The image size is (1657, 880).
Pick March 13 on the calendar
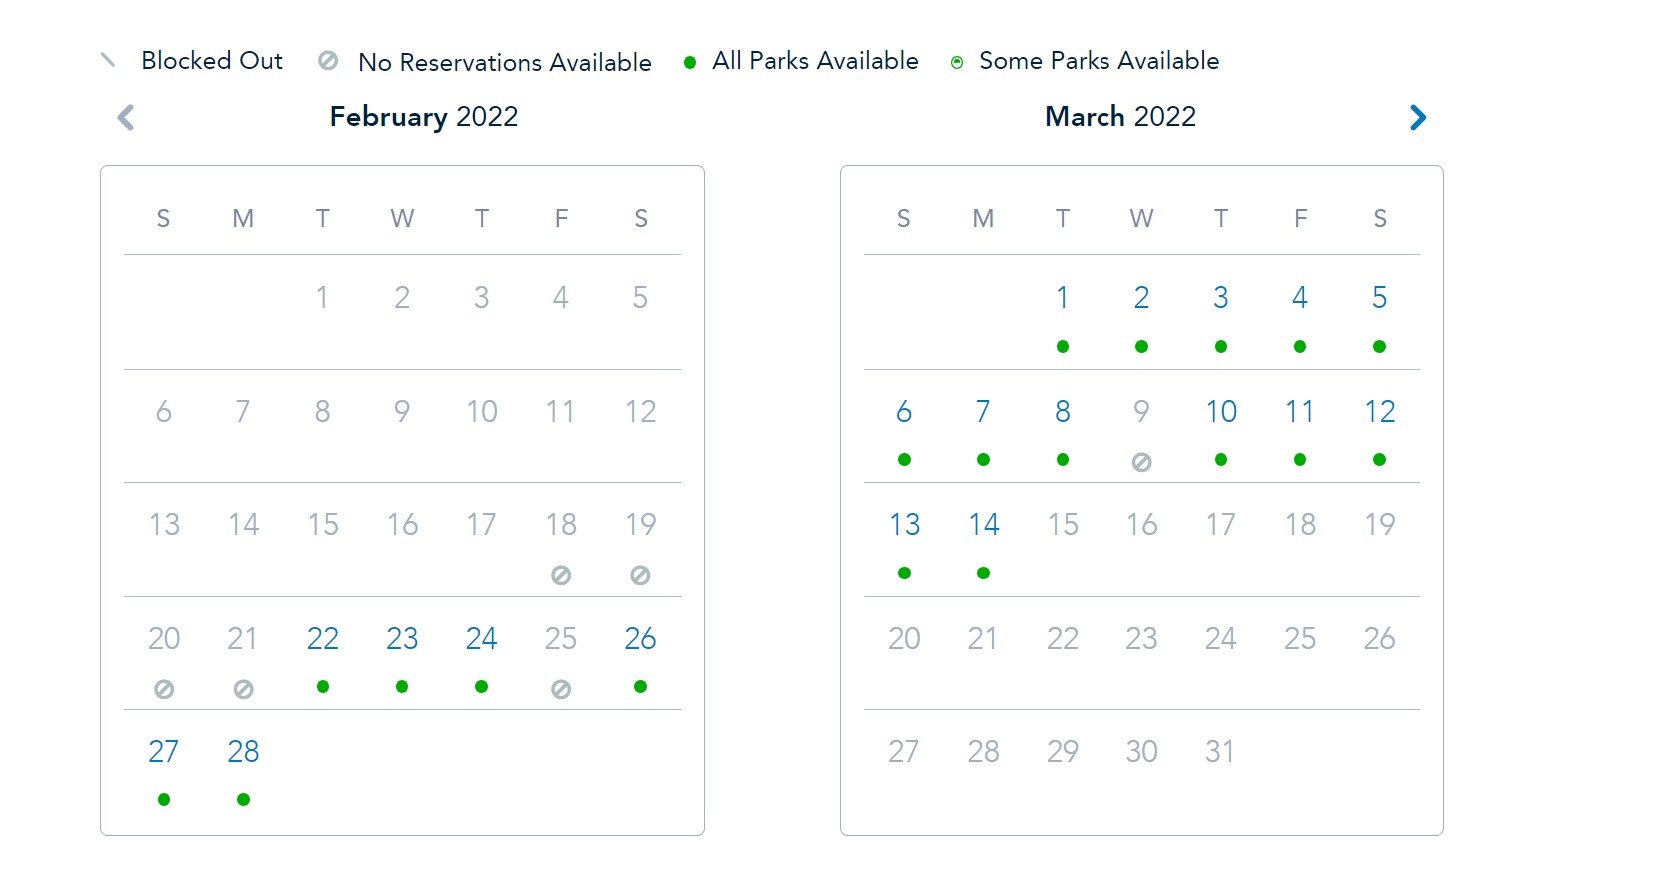coord(904,524)
